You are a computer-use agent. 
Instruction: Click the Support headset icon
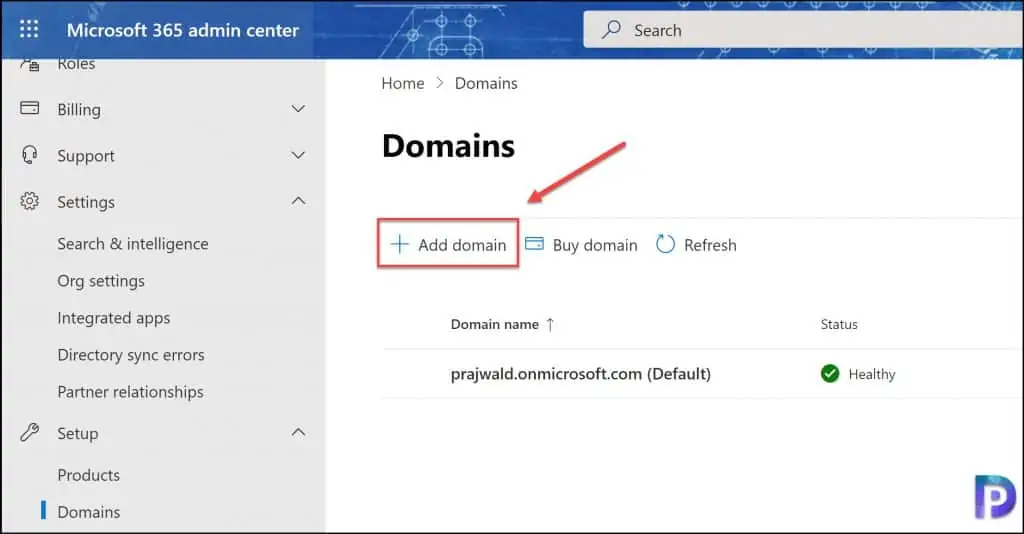click(29, 155)
